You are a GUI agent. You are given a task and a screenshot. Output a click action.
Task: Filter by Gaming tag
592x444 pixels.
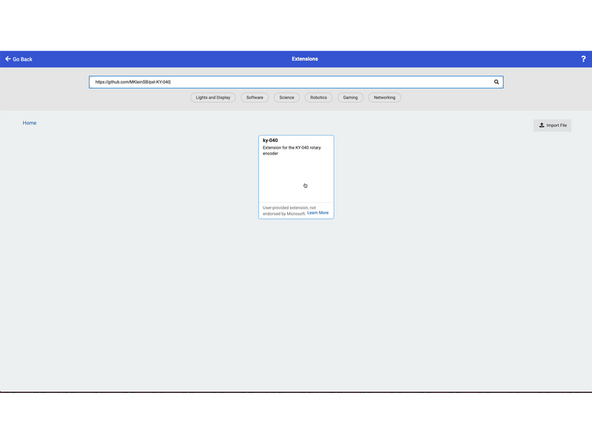(350, 97)
